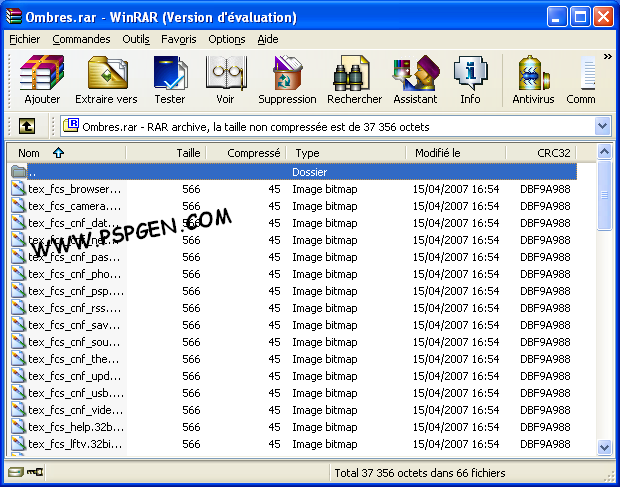Select file tex_fcs_cnf_pas
Viewport: 620px width, 487px height.
(x=293, y=257)
